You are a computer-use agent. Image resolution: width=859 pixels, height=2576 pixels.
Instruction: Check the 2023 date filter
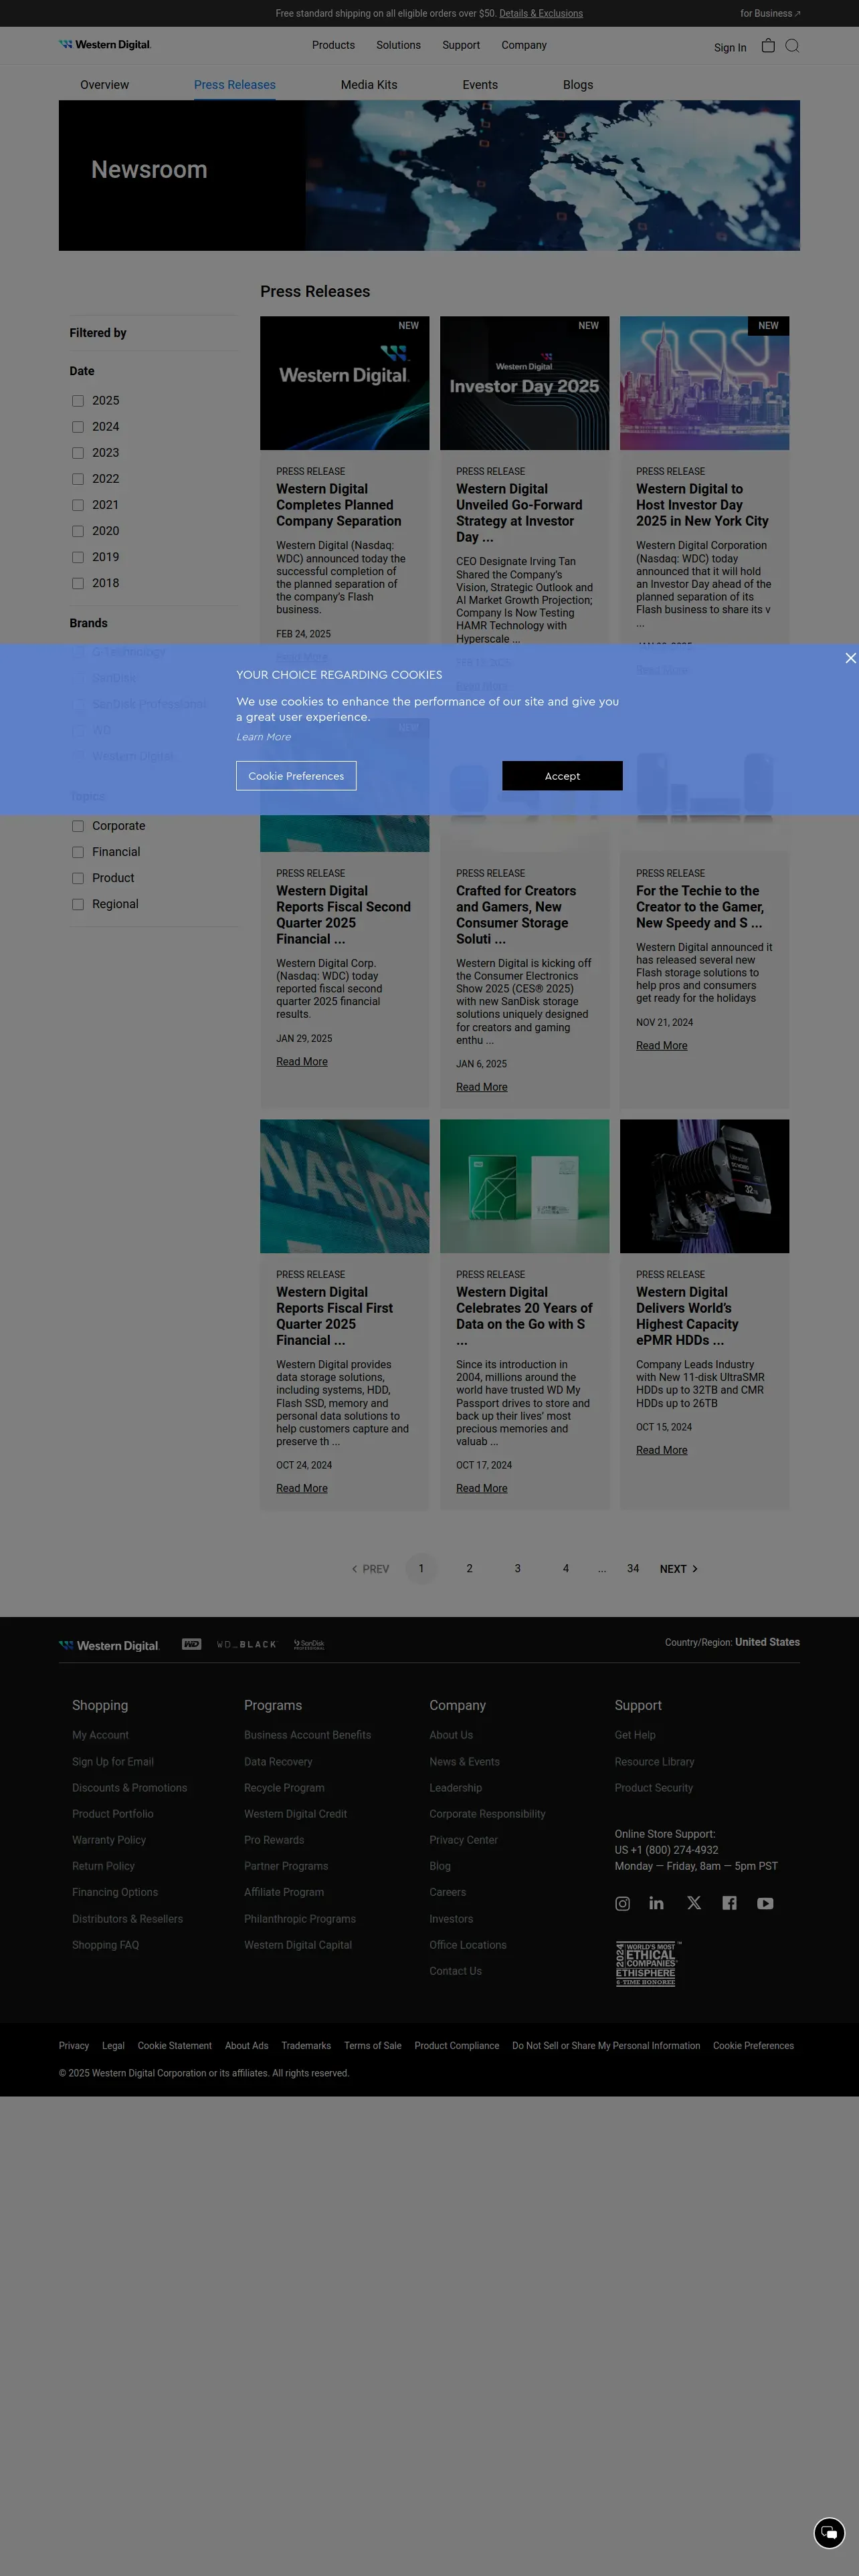pyautogui.click(x=78, y=453)
